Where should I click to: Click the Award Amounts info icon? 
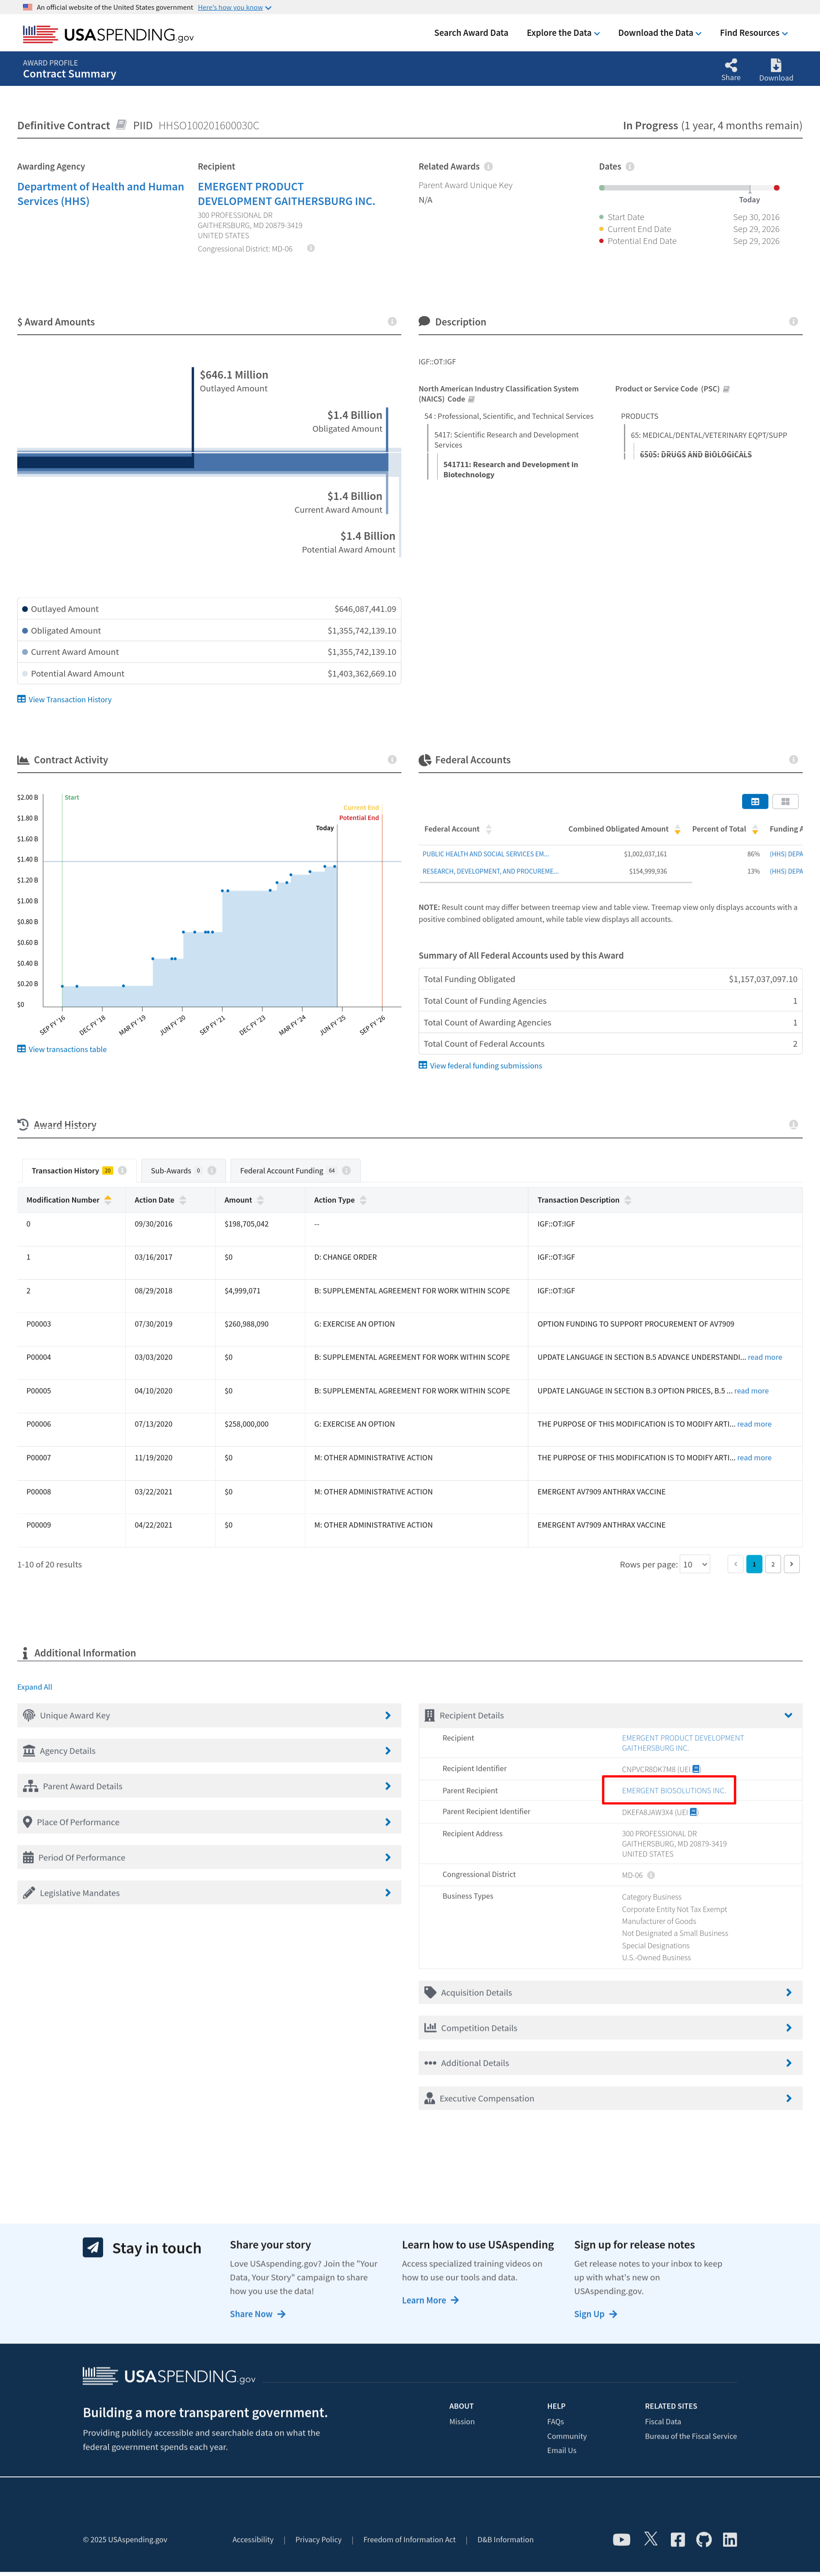point(392,322)
